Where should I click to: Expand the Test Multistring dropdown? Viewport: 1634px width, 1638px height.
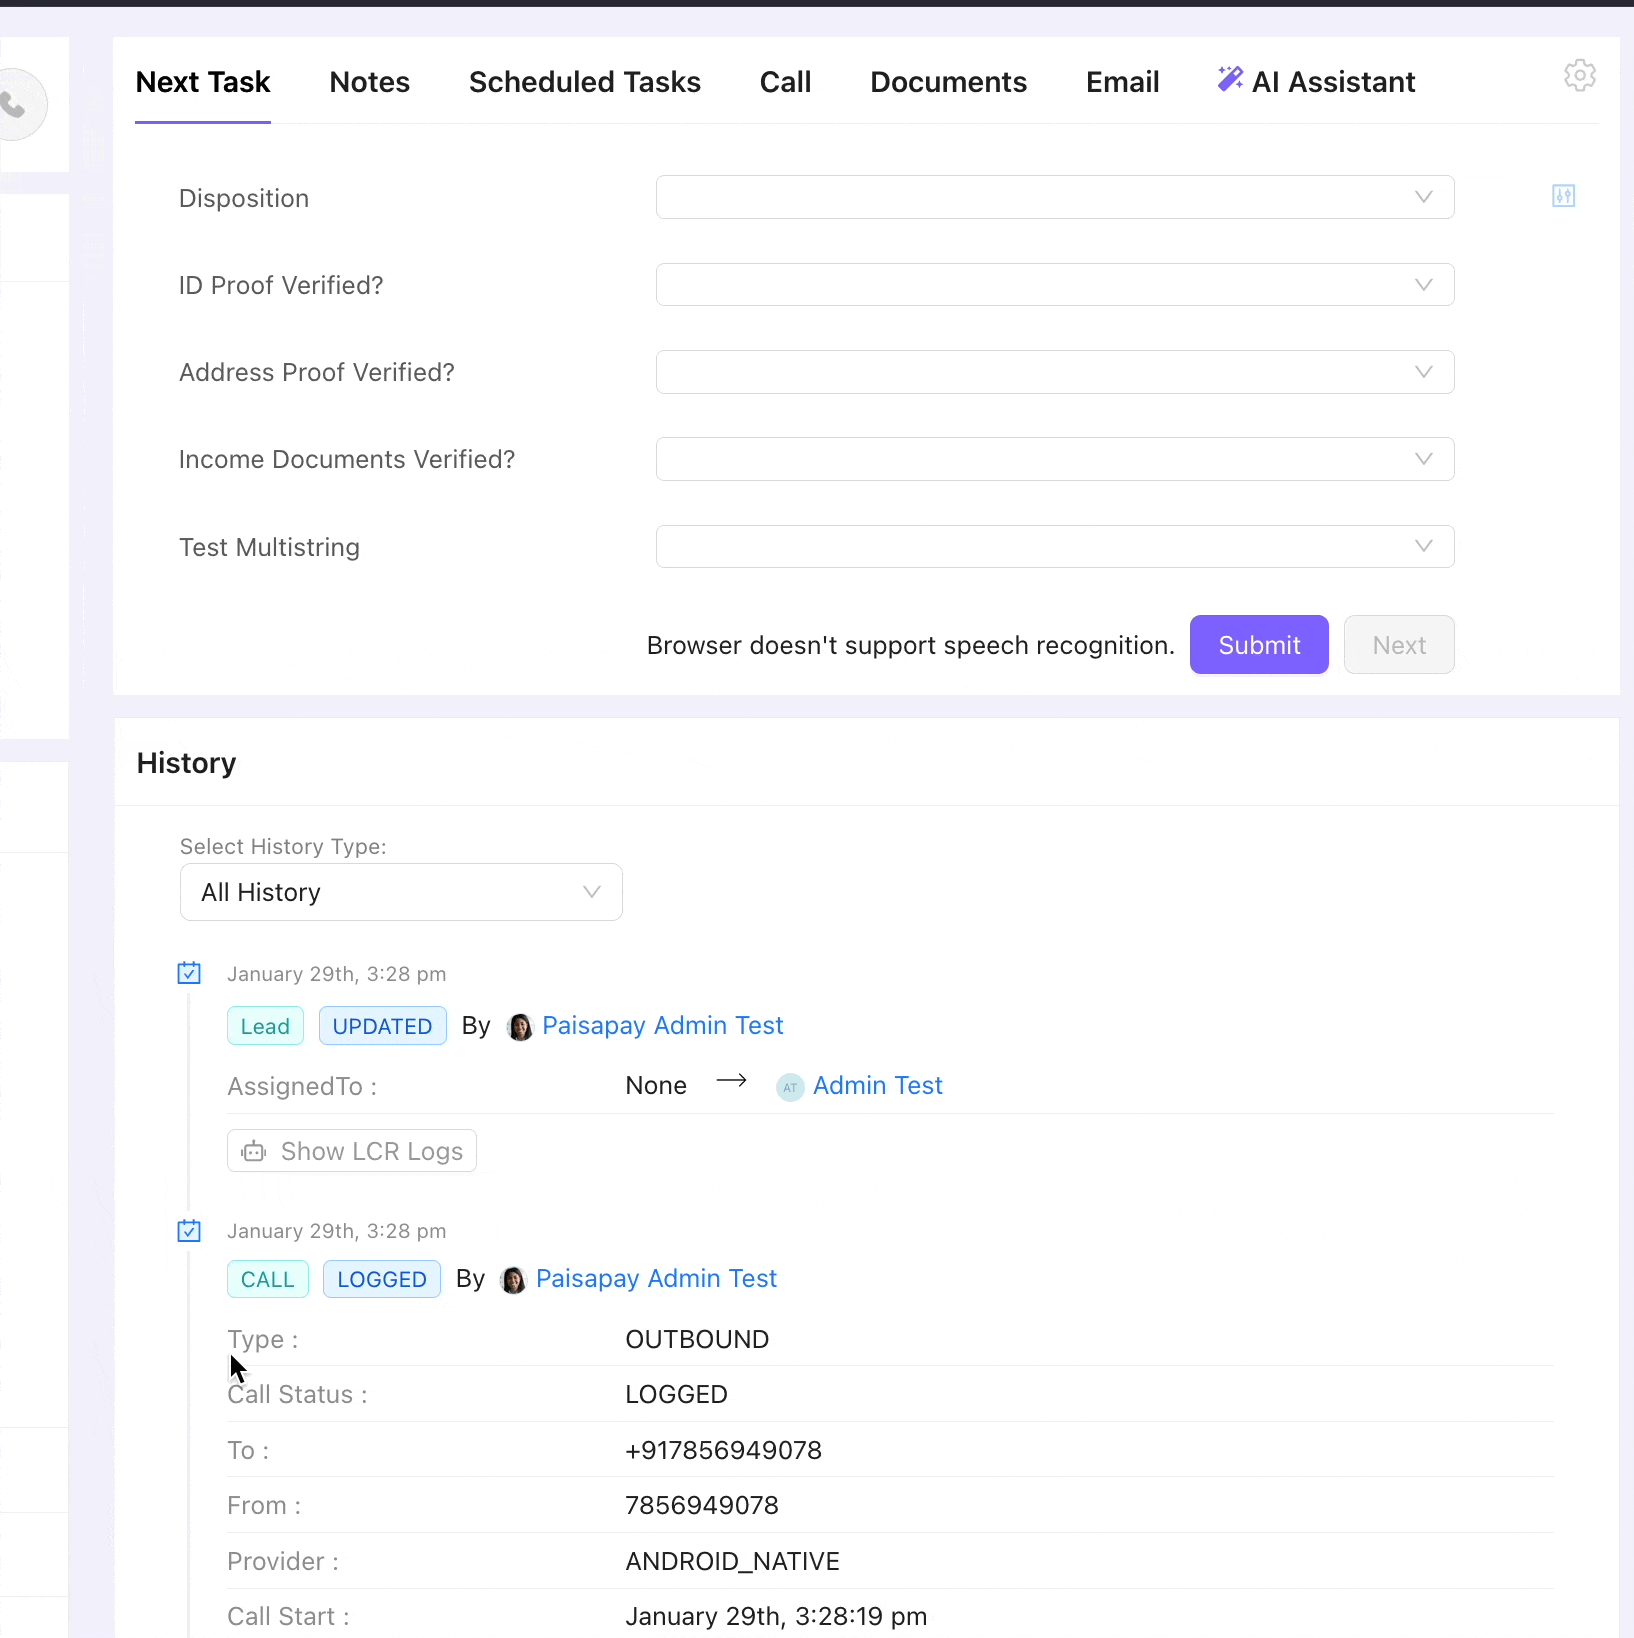1054,547
